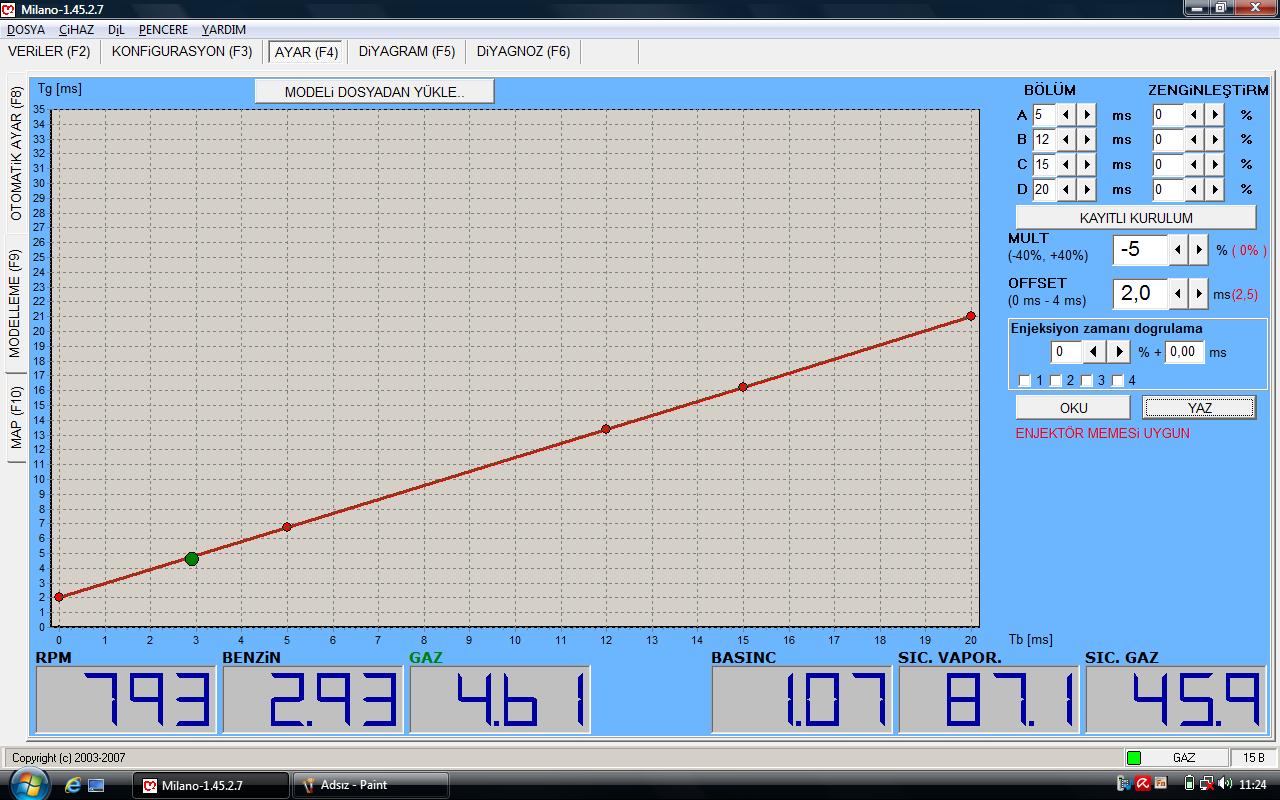Open the DİL menu

click(116, 30)
